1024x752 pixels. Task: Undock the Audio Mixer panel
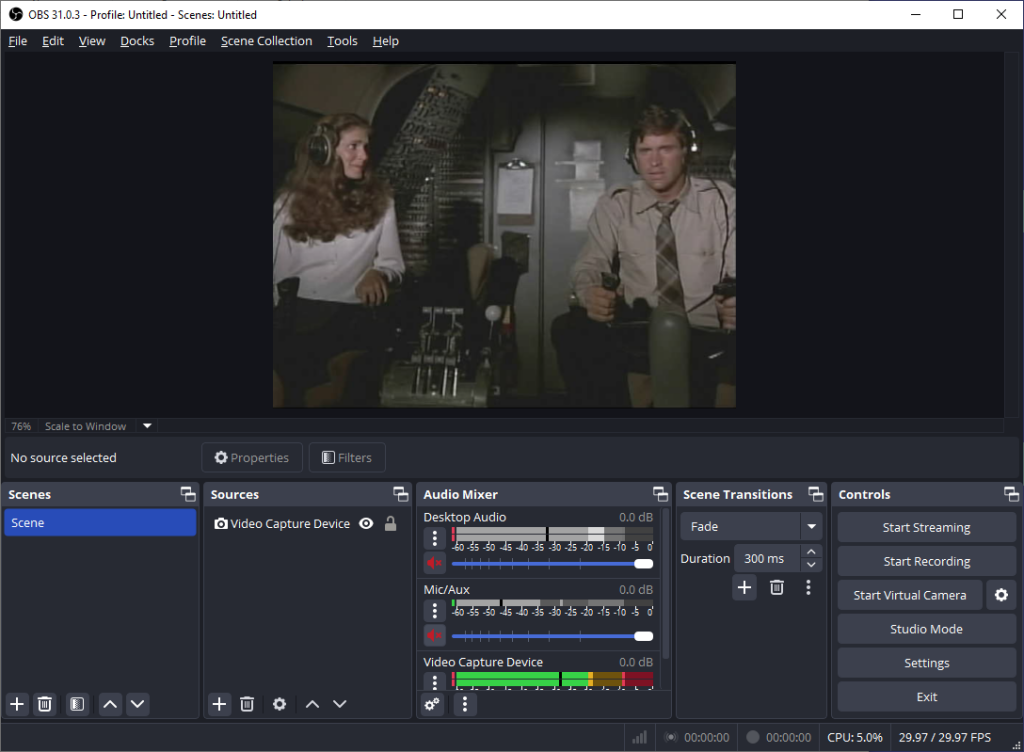[660, 494]
